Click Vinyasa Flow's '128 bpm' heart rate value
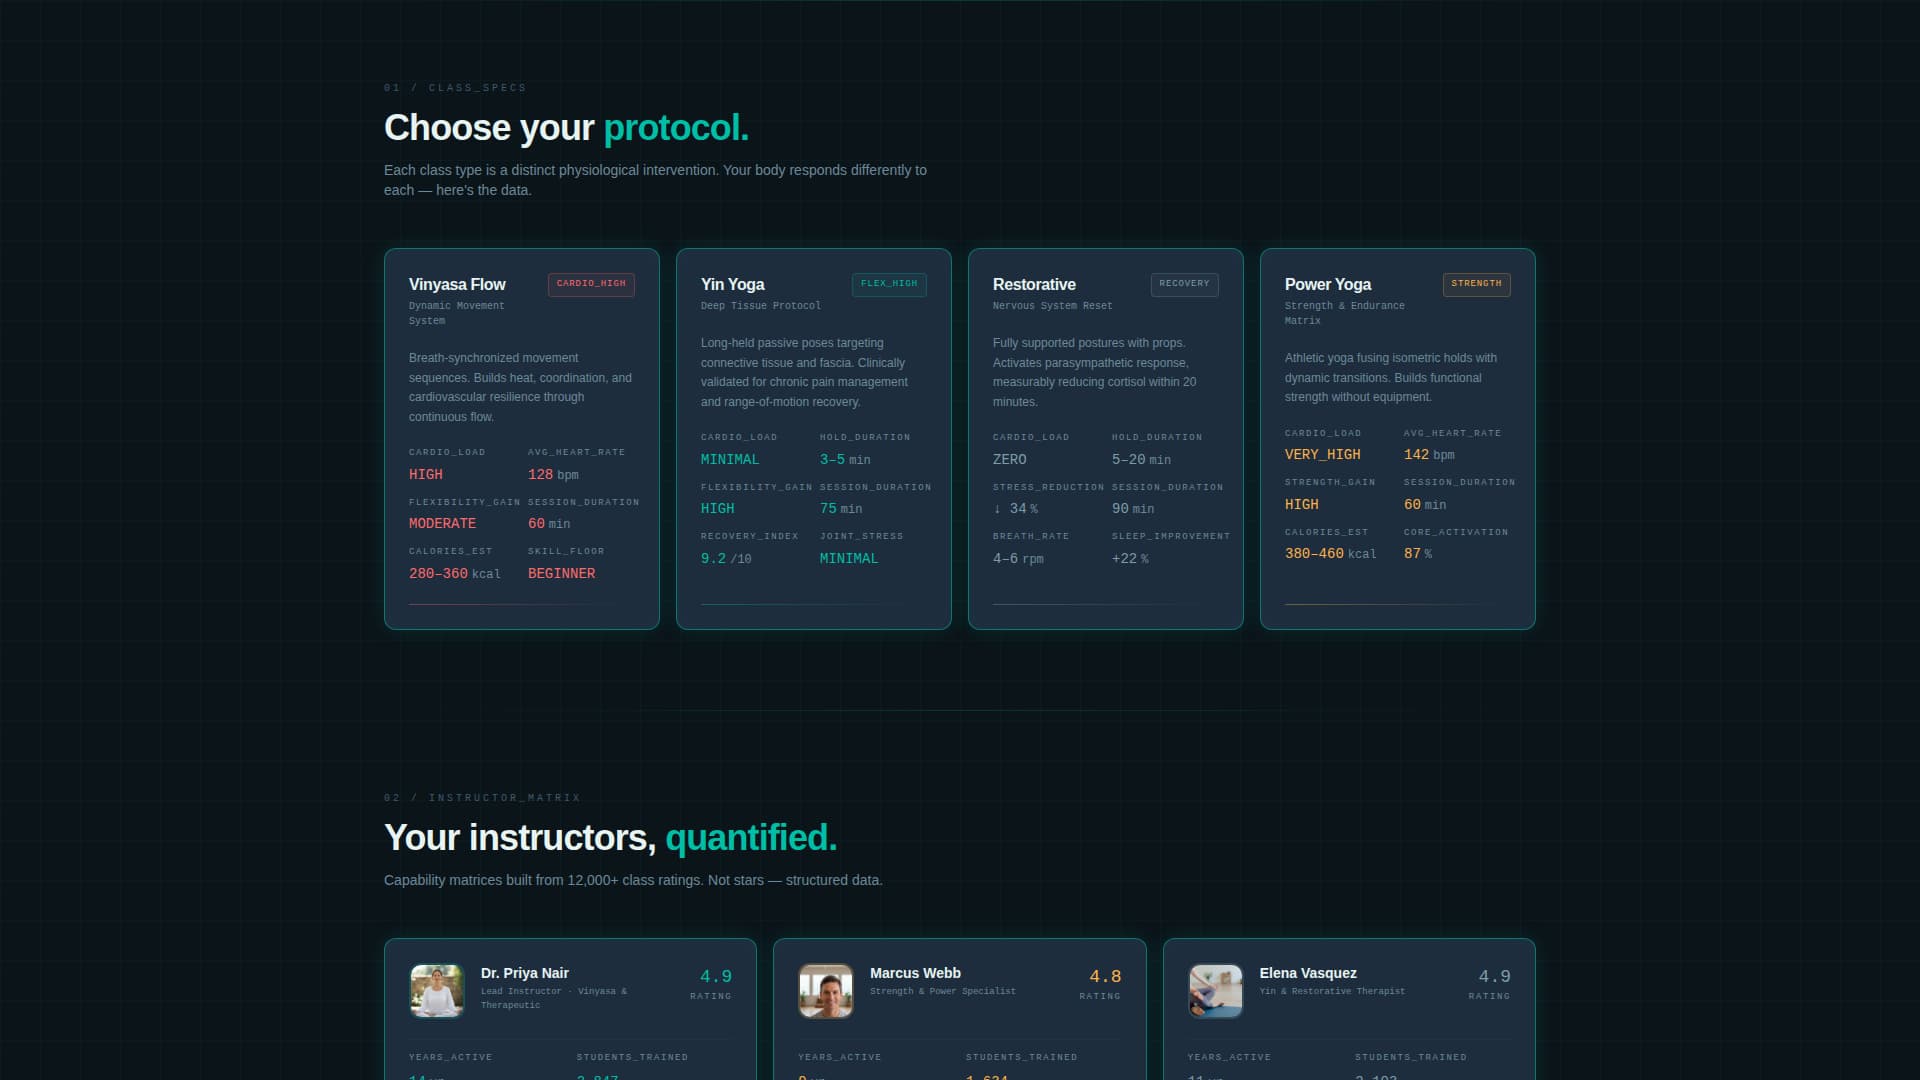Image resolution: width=1920 pixels, height=1080 pixels. point(553,475)
